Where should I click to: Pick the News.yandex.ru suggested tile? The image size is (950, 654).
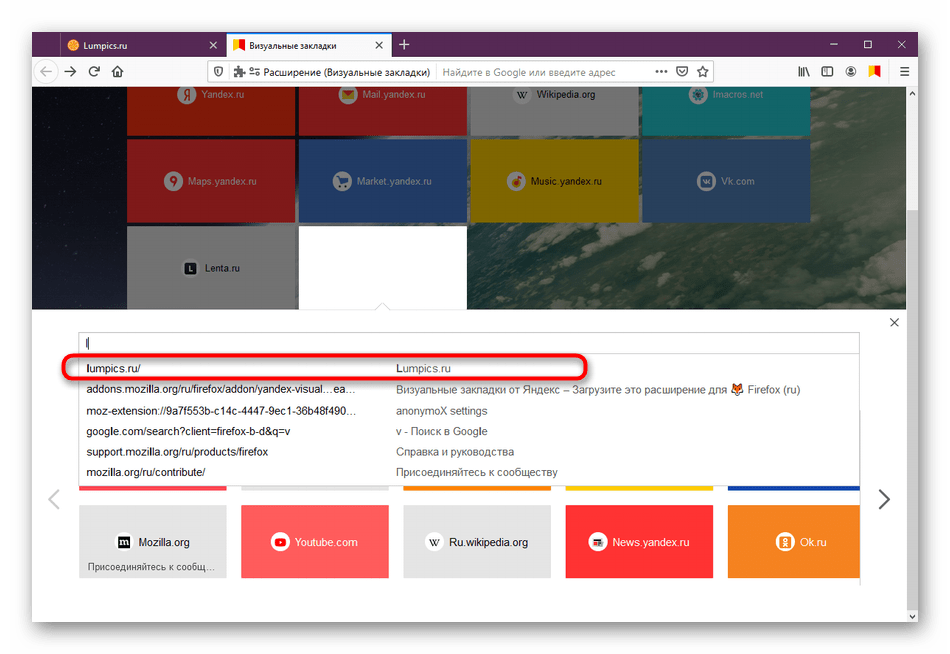pos(639,542)
